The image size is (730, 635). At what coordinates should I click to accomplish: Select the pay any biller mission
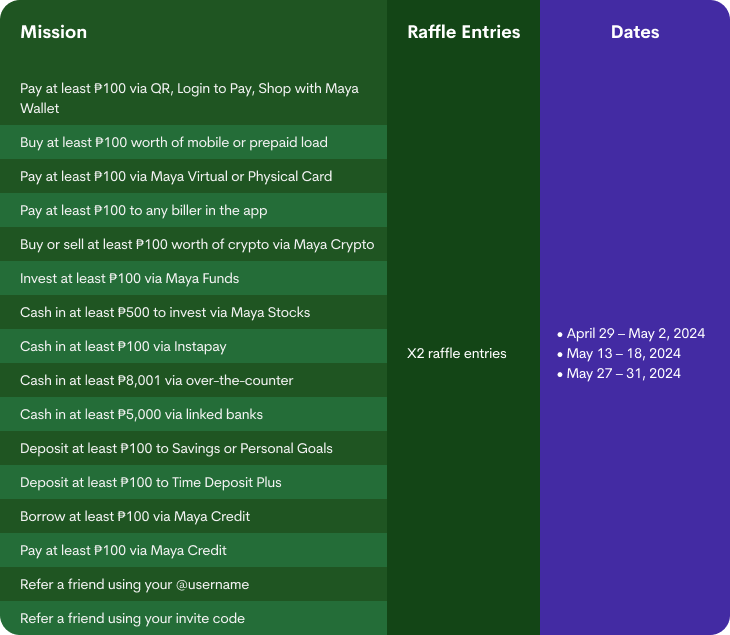click(x=144, y=211)
